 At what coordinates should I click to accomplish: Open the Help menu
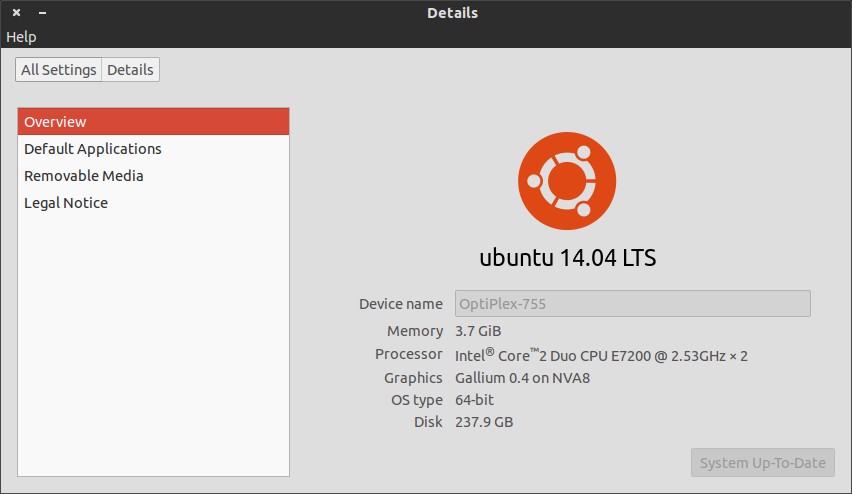21,37
